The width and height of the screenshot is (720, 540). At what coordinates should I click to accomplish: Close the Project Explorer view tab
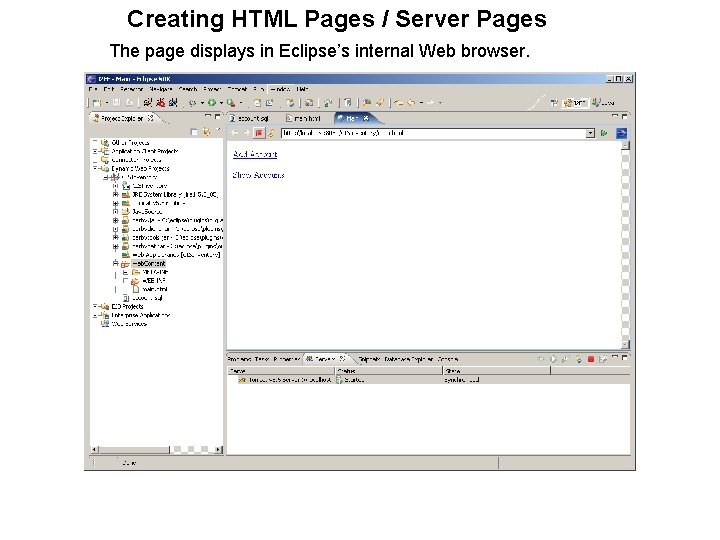pyautogui.click(x=151, y=118)
